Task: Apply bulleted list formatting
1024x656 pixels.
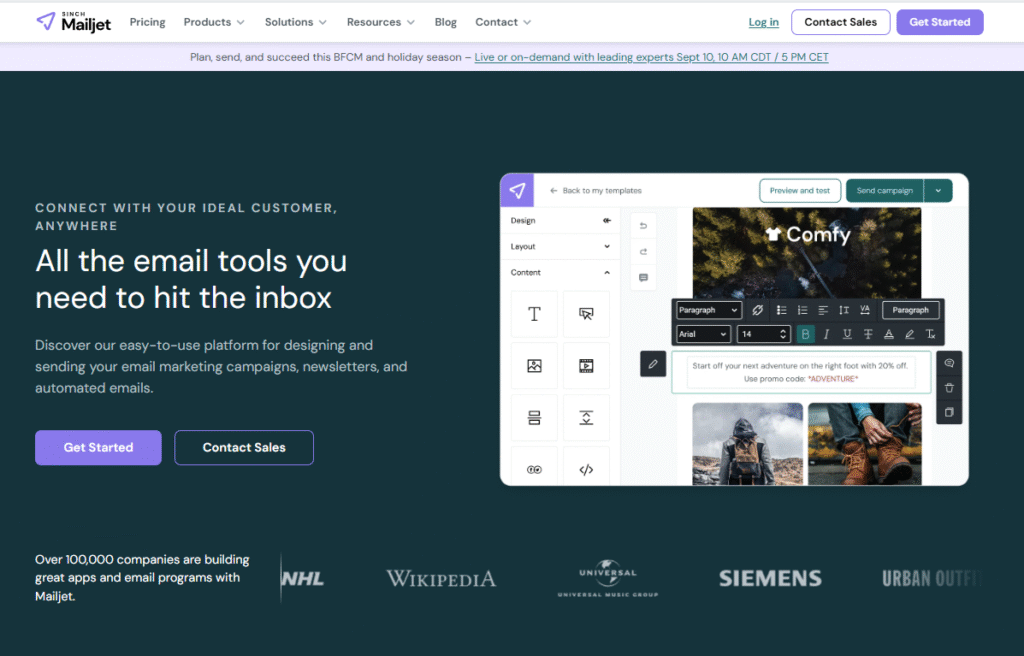Action: coord(781,310)
